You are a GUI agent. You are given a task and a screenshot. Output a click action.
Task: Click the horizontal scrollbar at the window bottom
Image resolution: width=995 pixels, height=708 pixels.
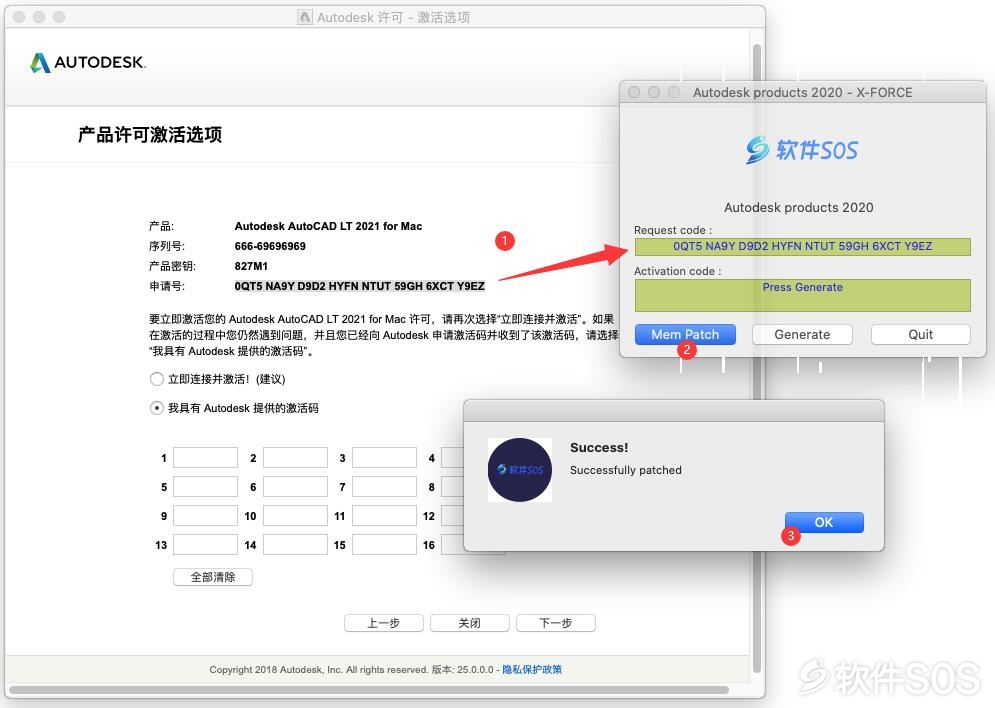(x=369, y=690)
